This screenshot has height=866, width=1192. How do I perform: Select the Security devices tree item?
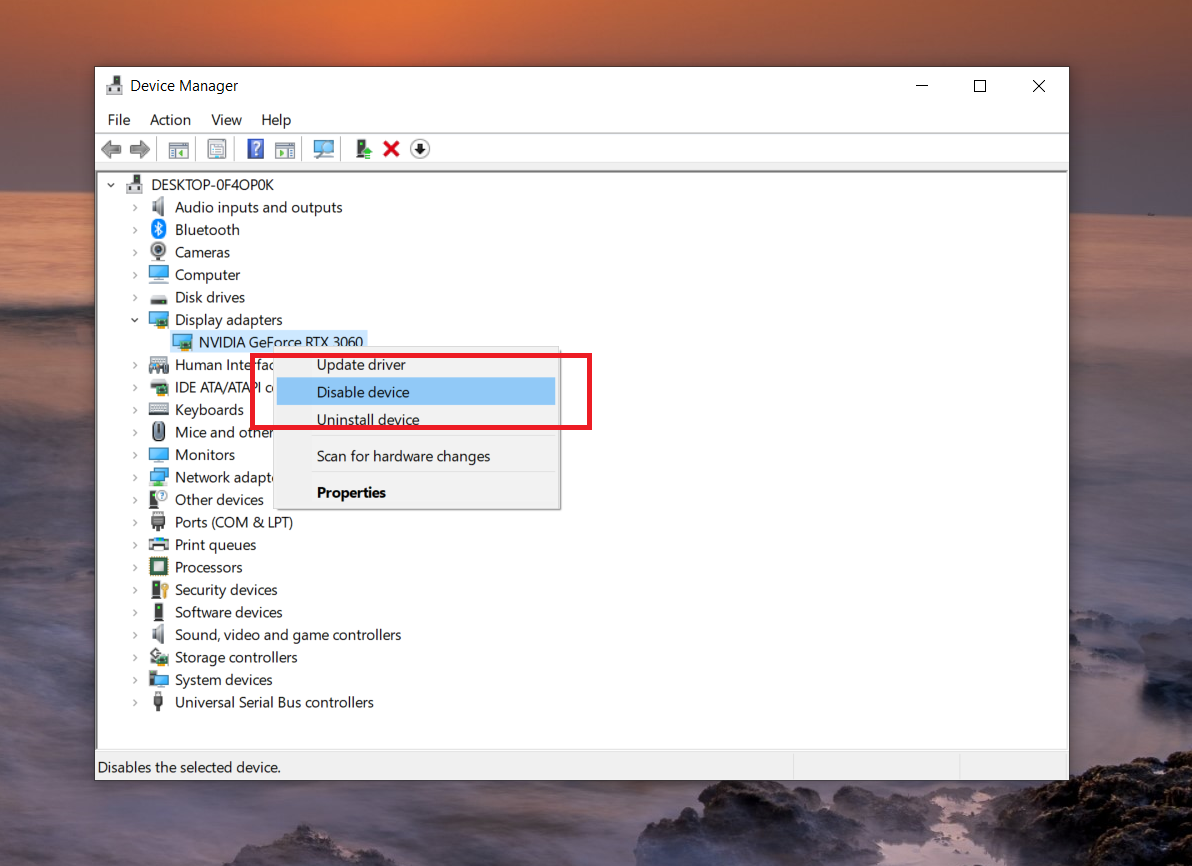click(x=226, y=590)
